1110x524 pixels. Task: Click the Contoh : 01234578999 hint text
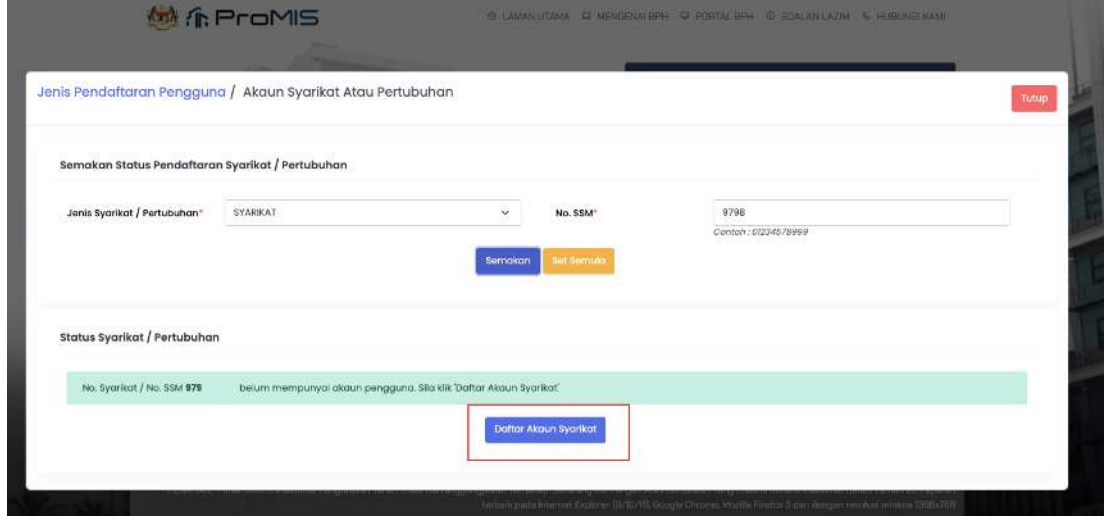[761, 232]
